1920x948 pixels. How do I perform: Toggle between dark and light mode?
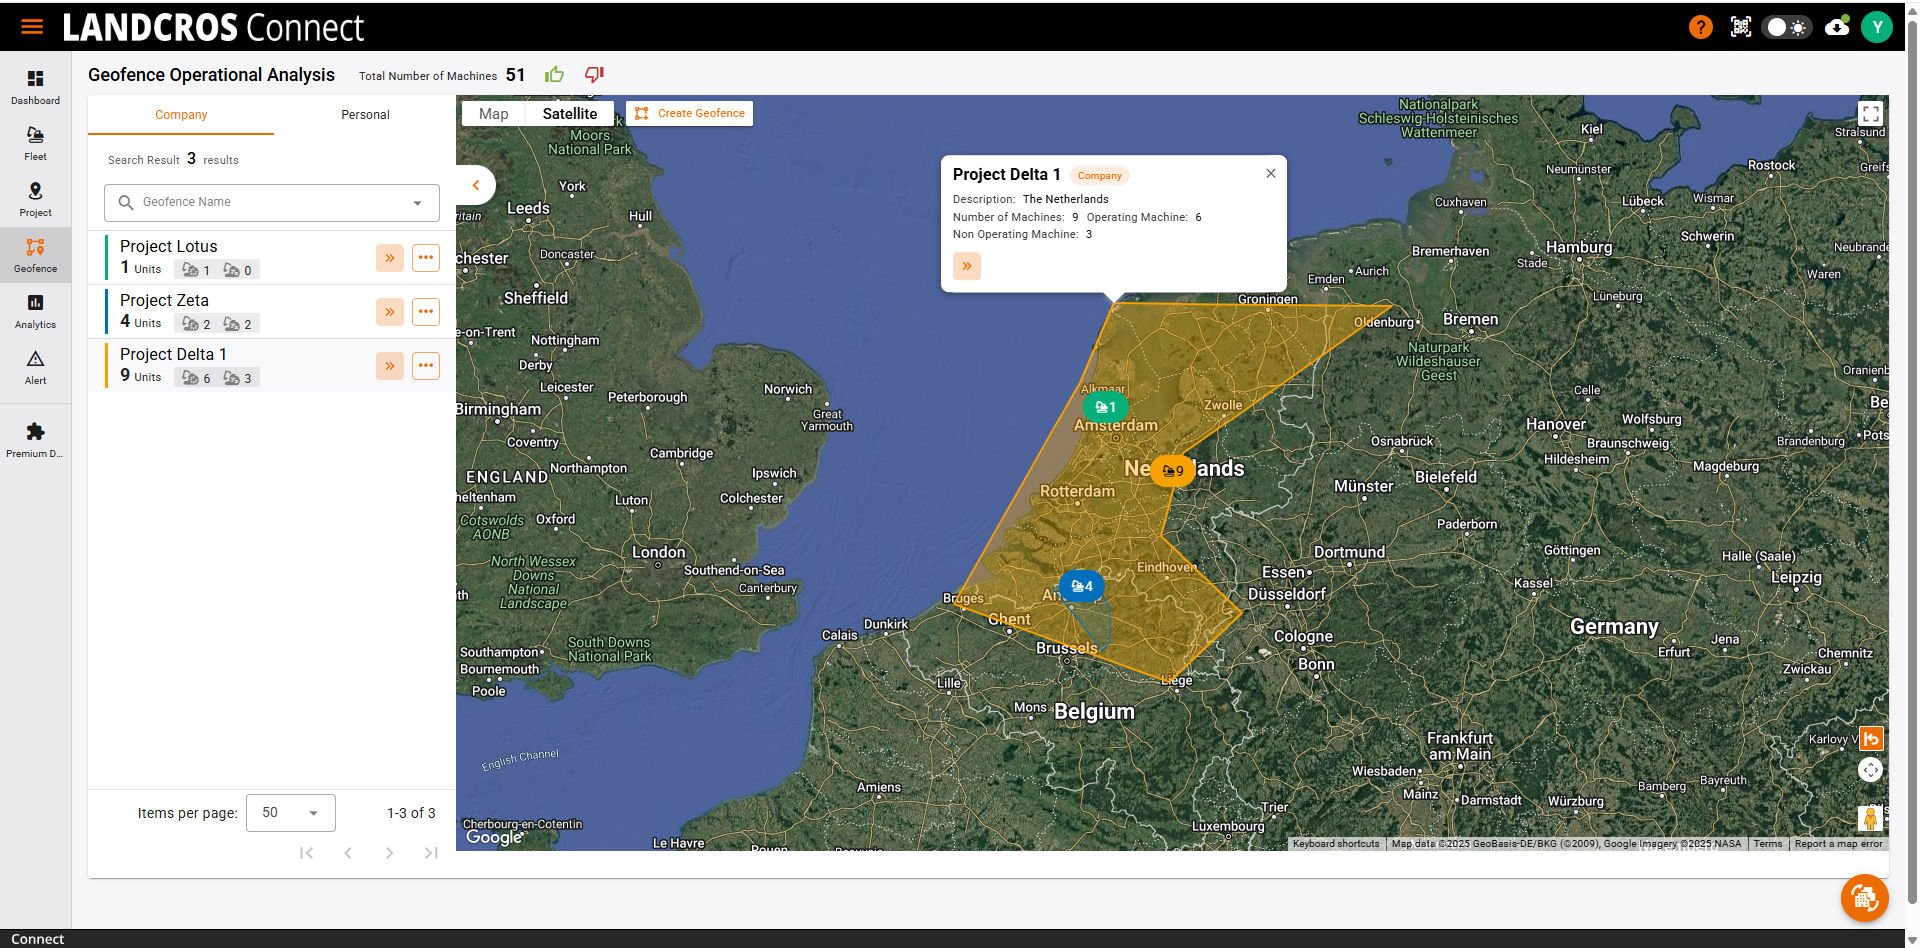pos(1786,27)
